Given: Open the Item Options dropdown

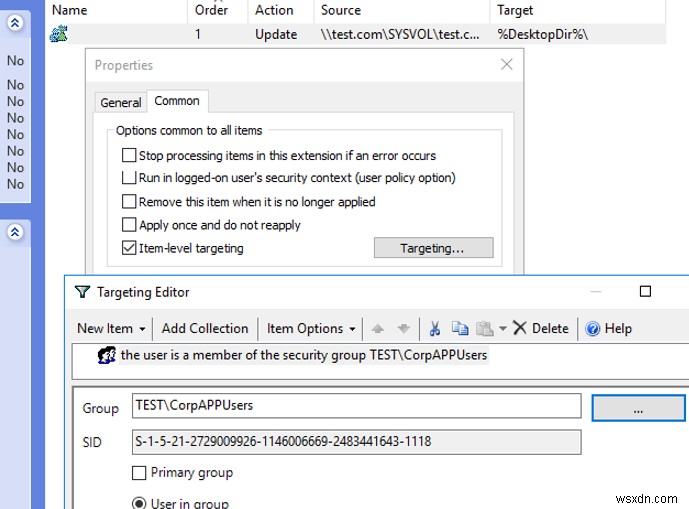Looking at the screenshot, I should click(311, 328).
